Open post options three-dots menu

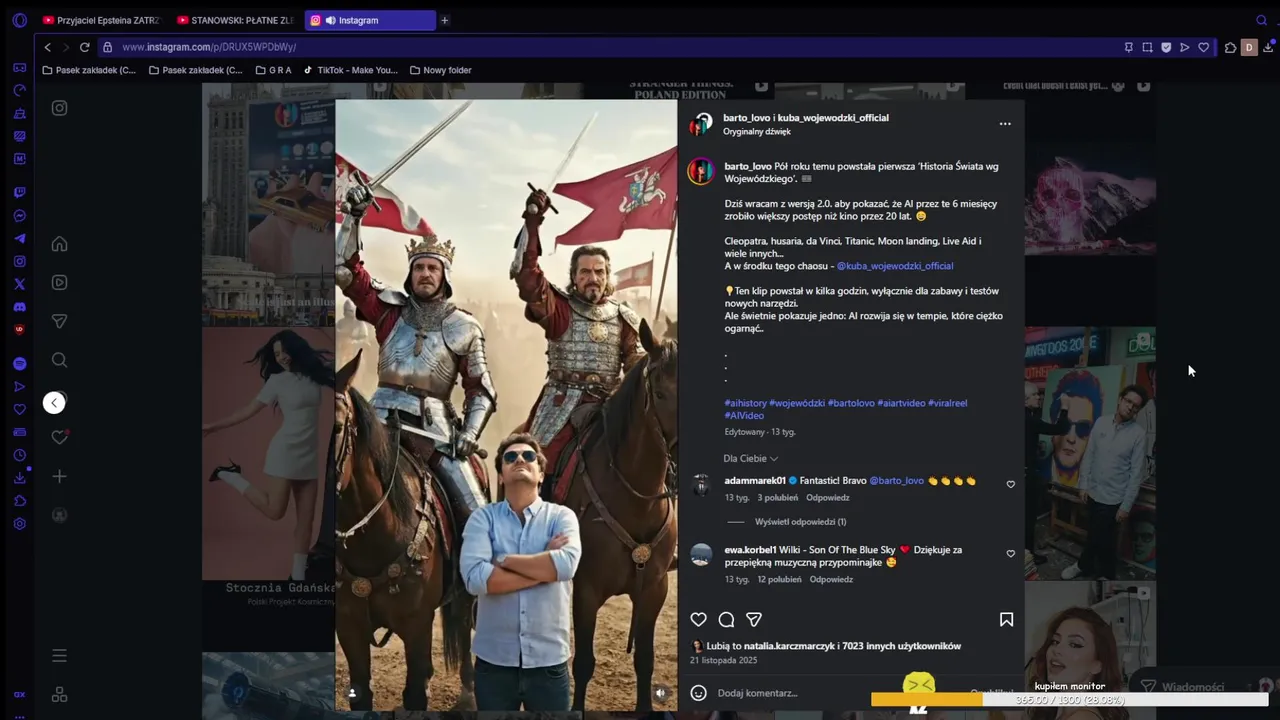[1005, 124]
